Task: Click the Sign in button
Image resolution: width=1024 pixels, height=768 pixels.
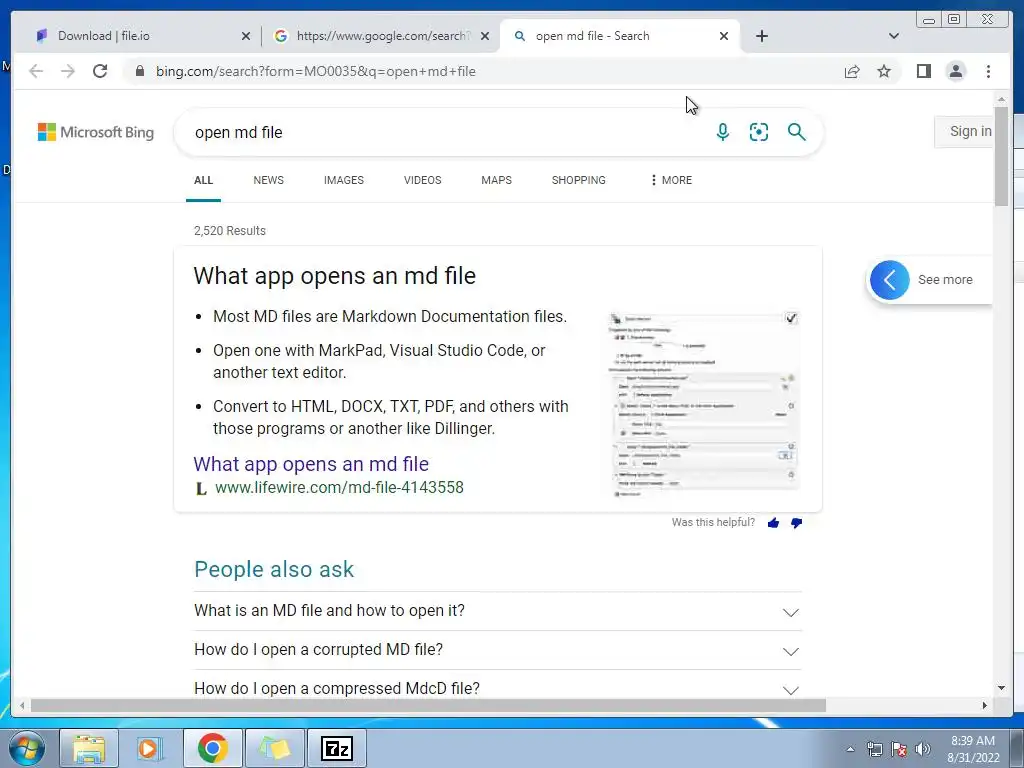Action: click(963, 132)
